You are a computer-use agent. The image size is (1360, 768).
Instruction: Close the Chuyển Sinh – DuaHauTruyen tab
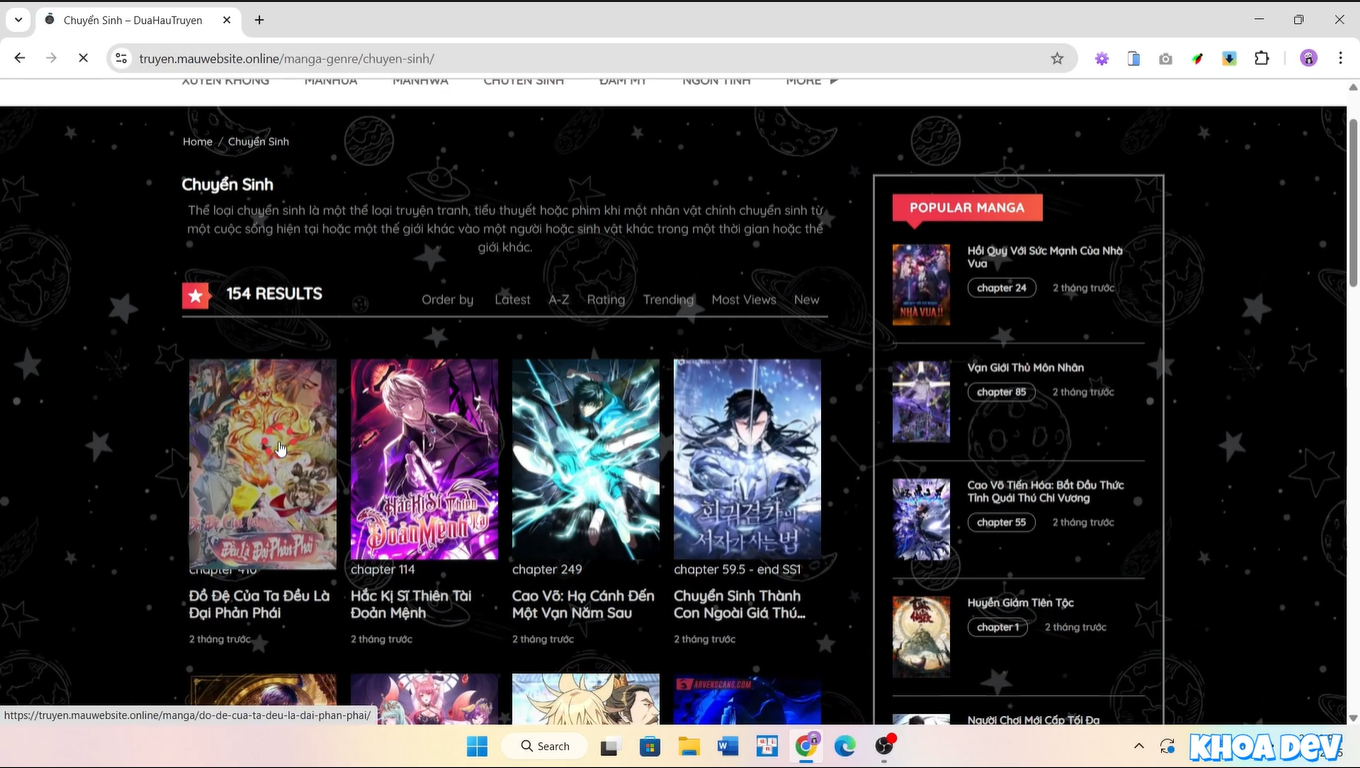pyautogui.click(x=227, y=20)
